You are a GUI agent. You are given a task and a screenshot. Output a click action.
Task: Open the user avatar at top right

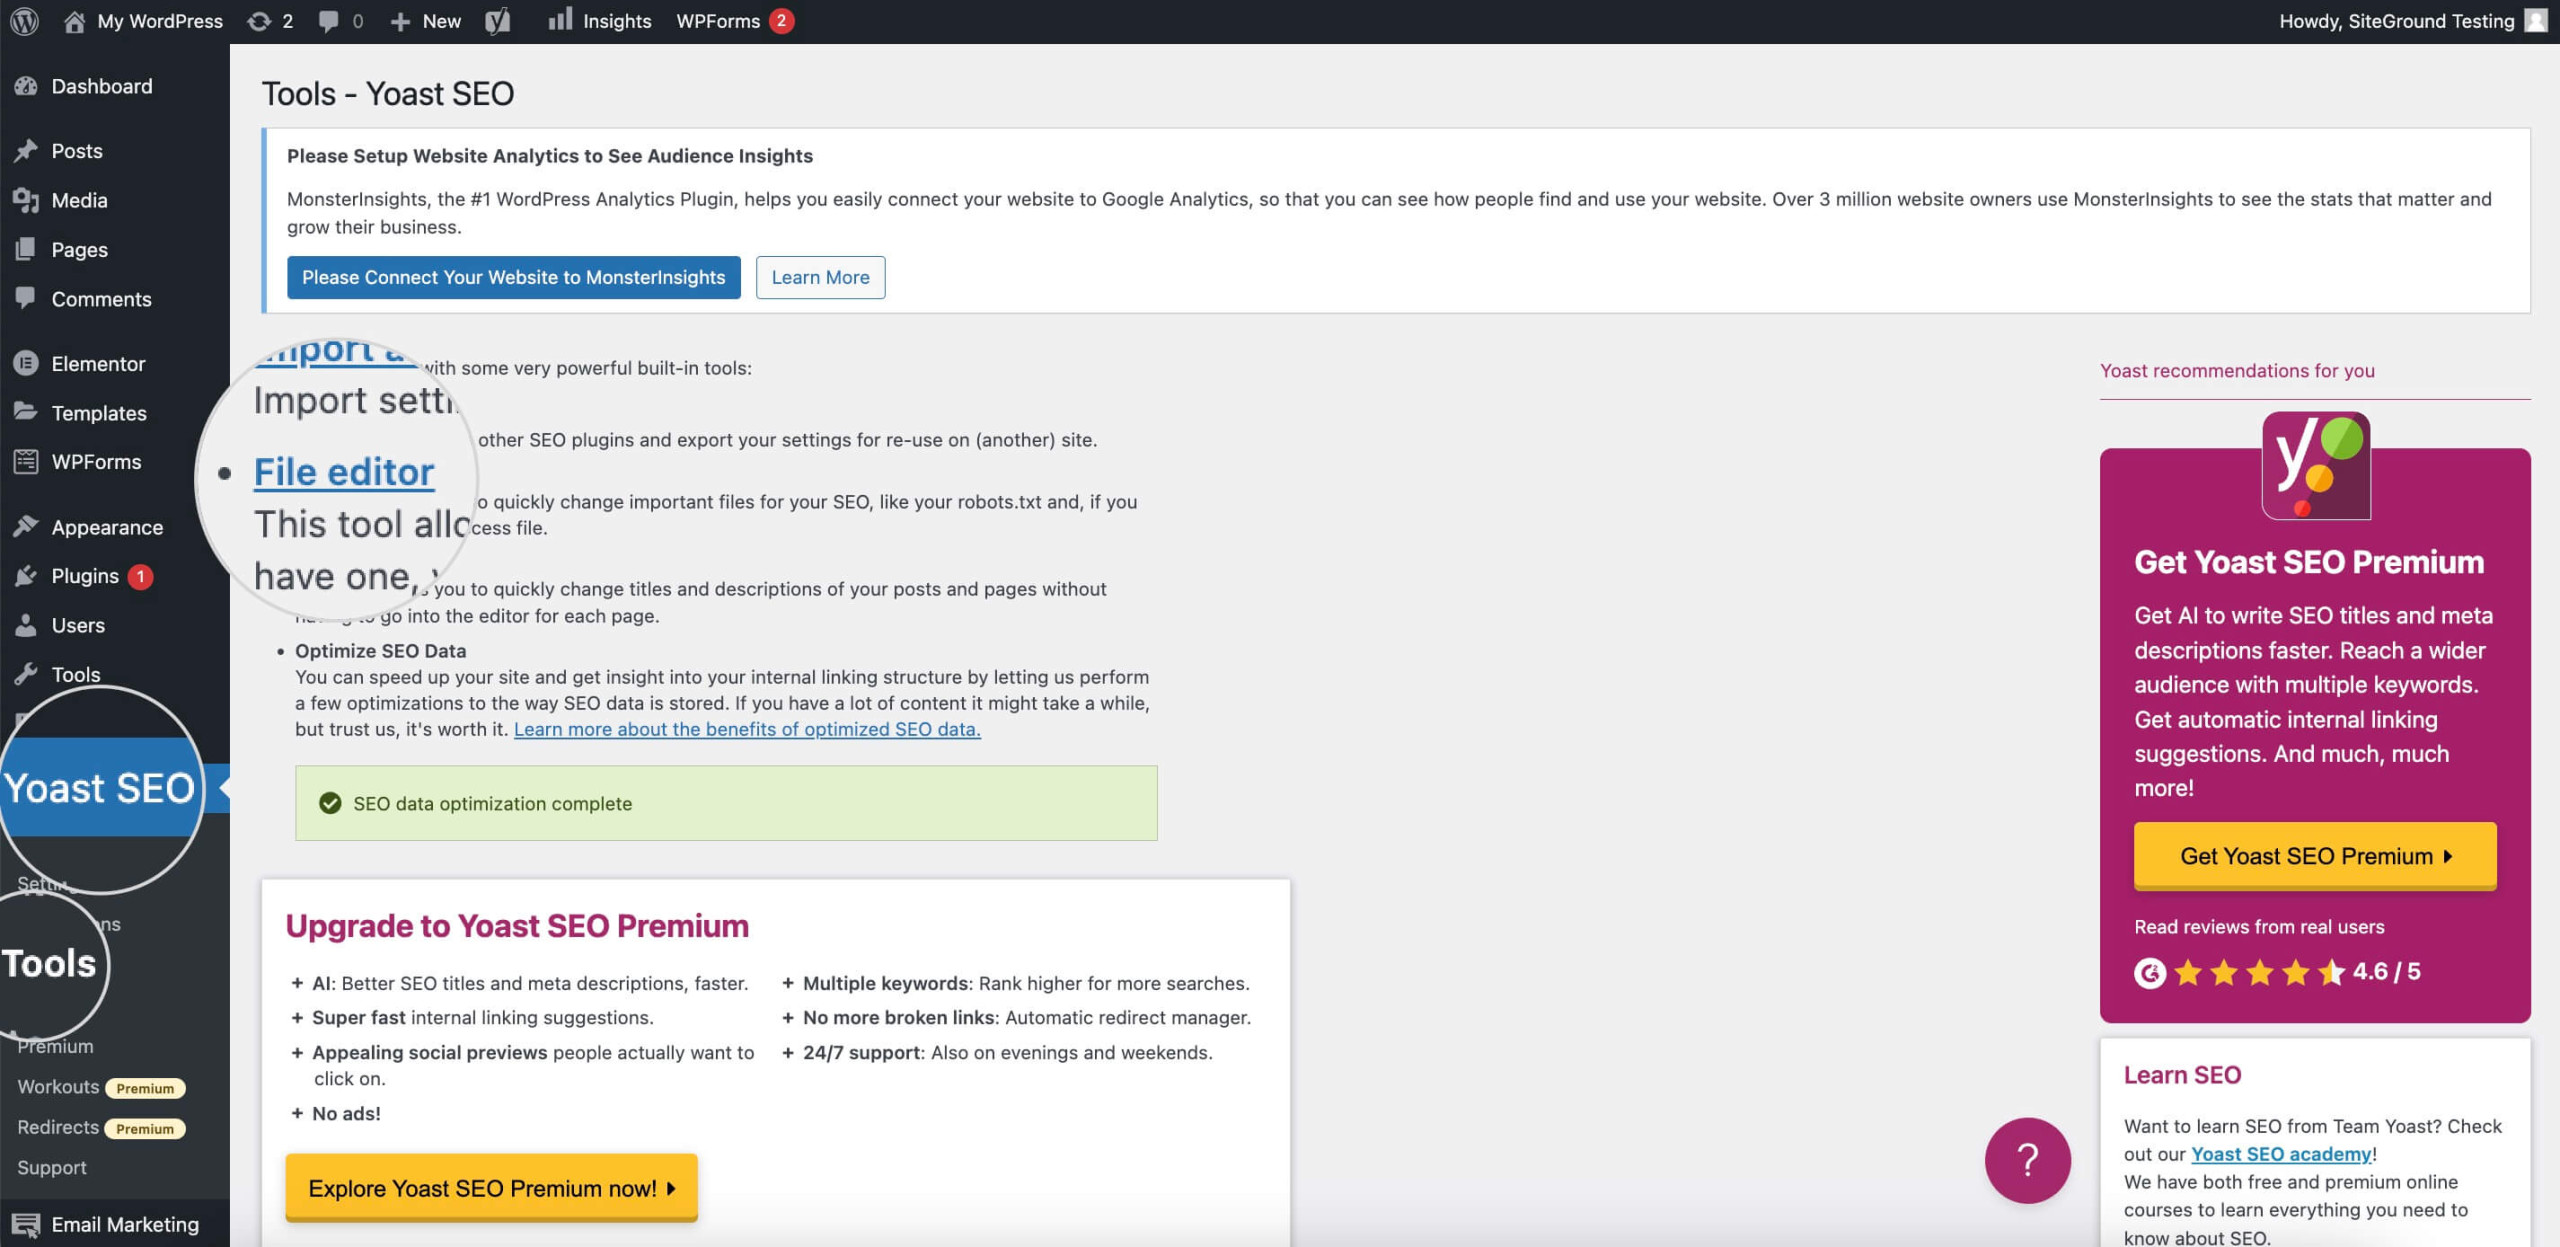pyautogui.click(x=2536, y=20)
